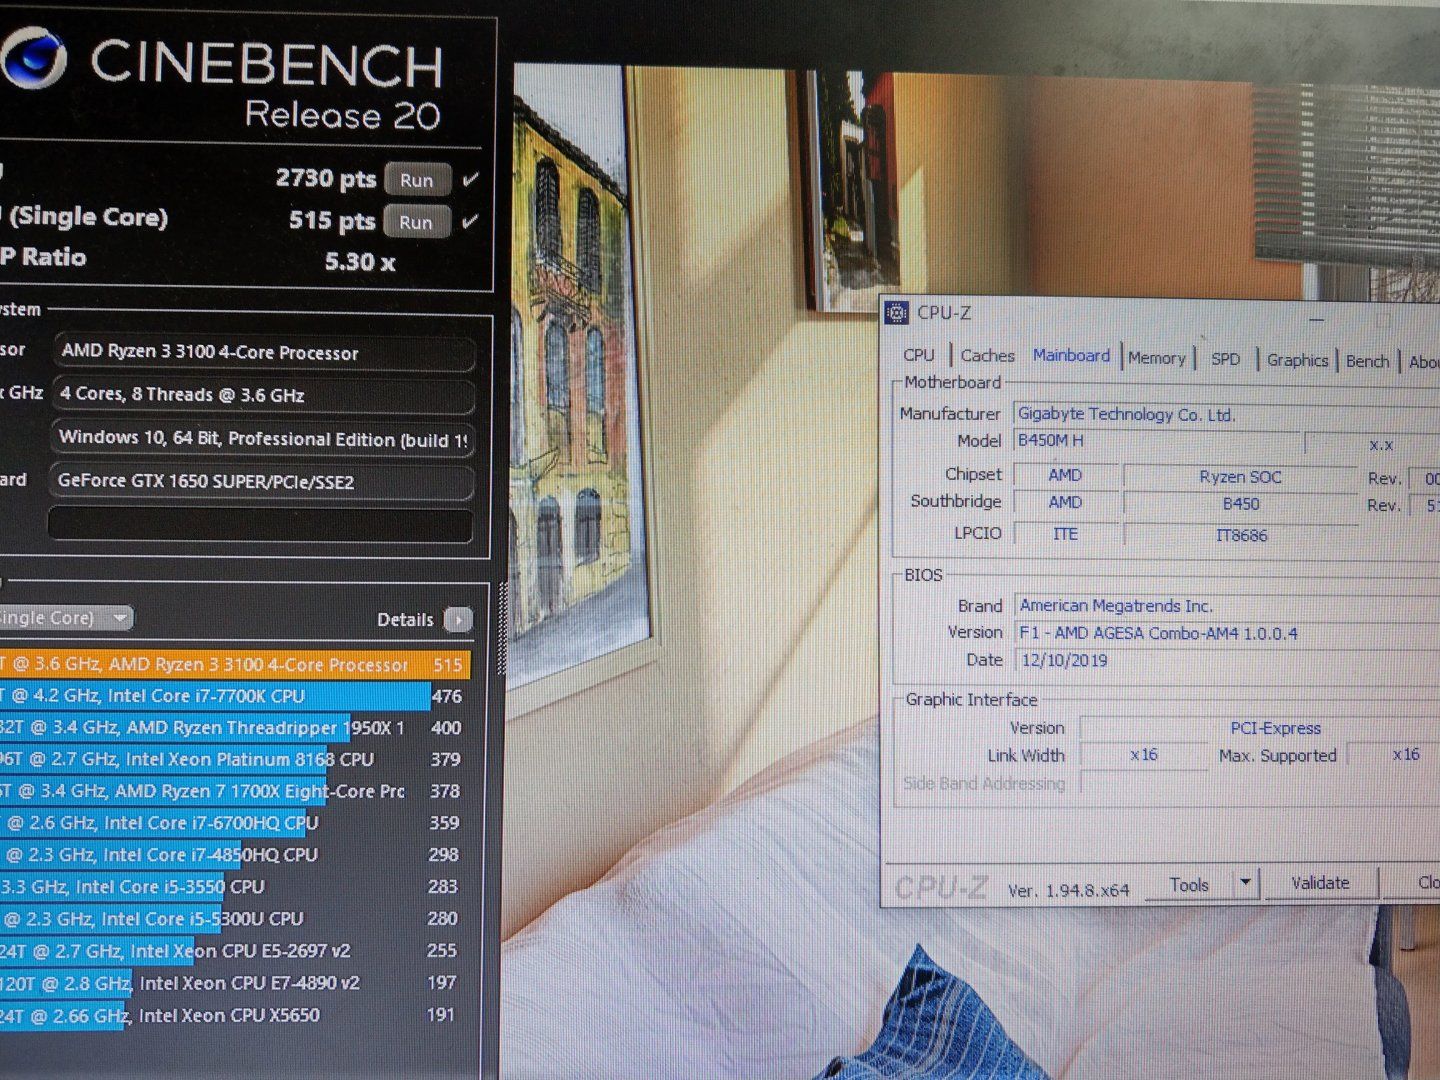Select the AMD Ryzen 7 1700X ranking row
Image resolution: width=1440 pixels, height=1080 pixels.
234,791
